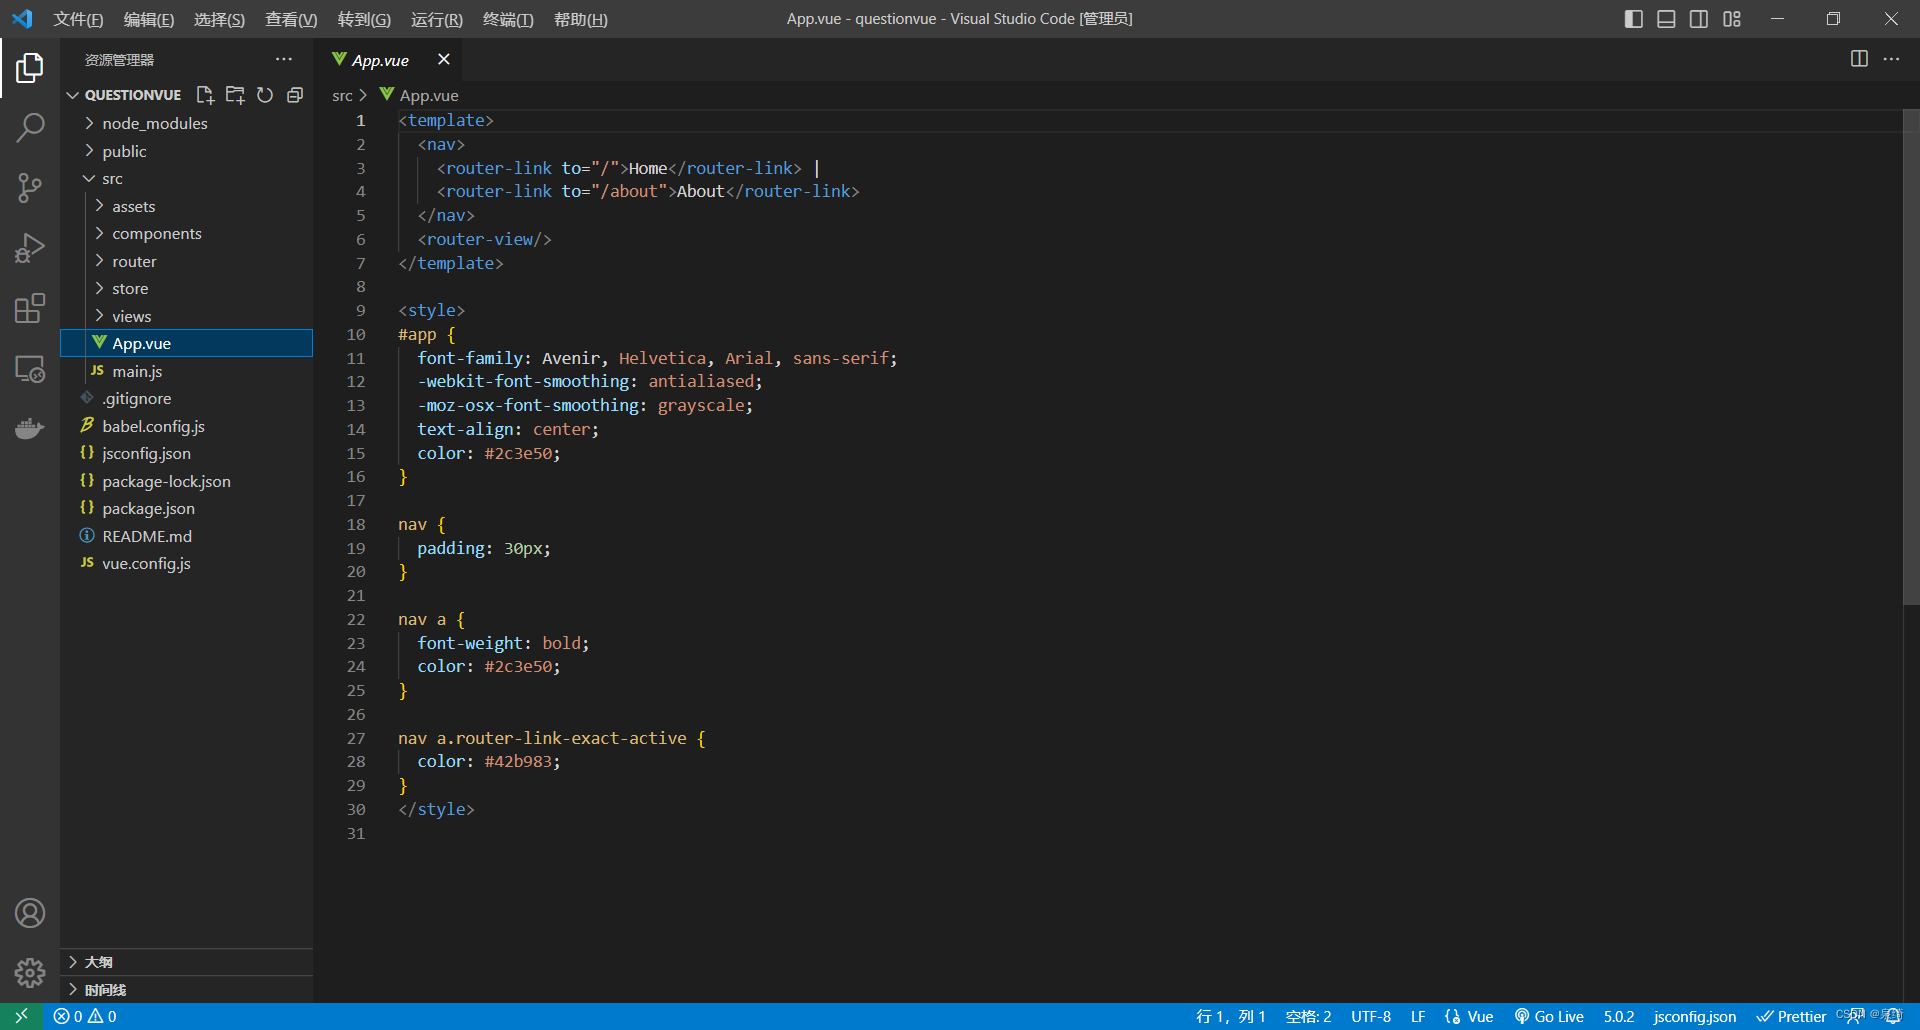
Task: Click the cursor position 行 1, 列 1
Action: pyautogui.click(x=1230, y=1016)
